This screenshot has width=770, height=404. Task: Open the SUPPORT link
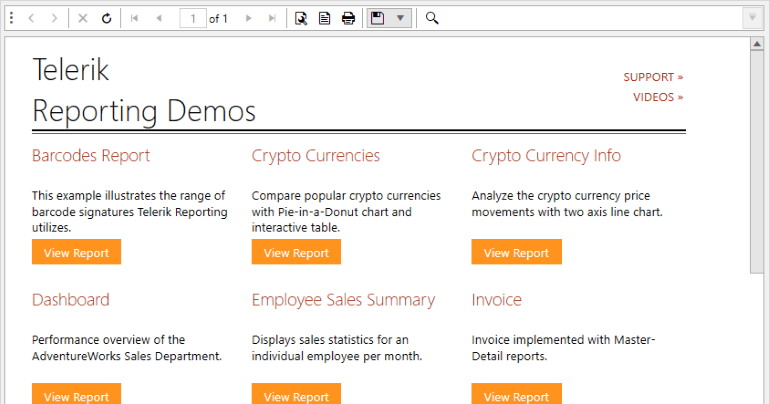[653, 77]
